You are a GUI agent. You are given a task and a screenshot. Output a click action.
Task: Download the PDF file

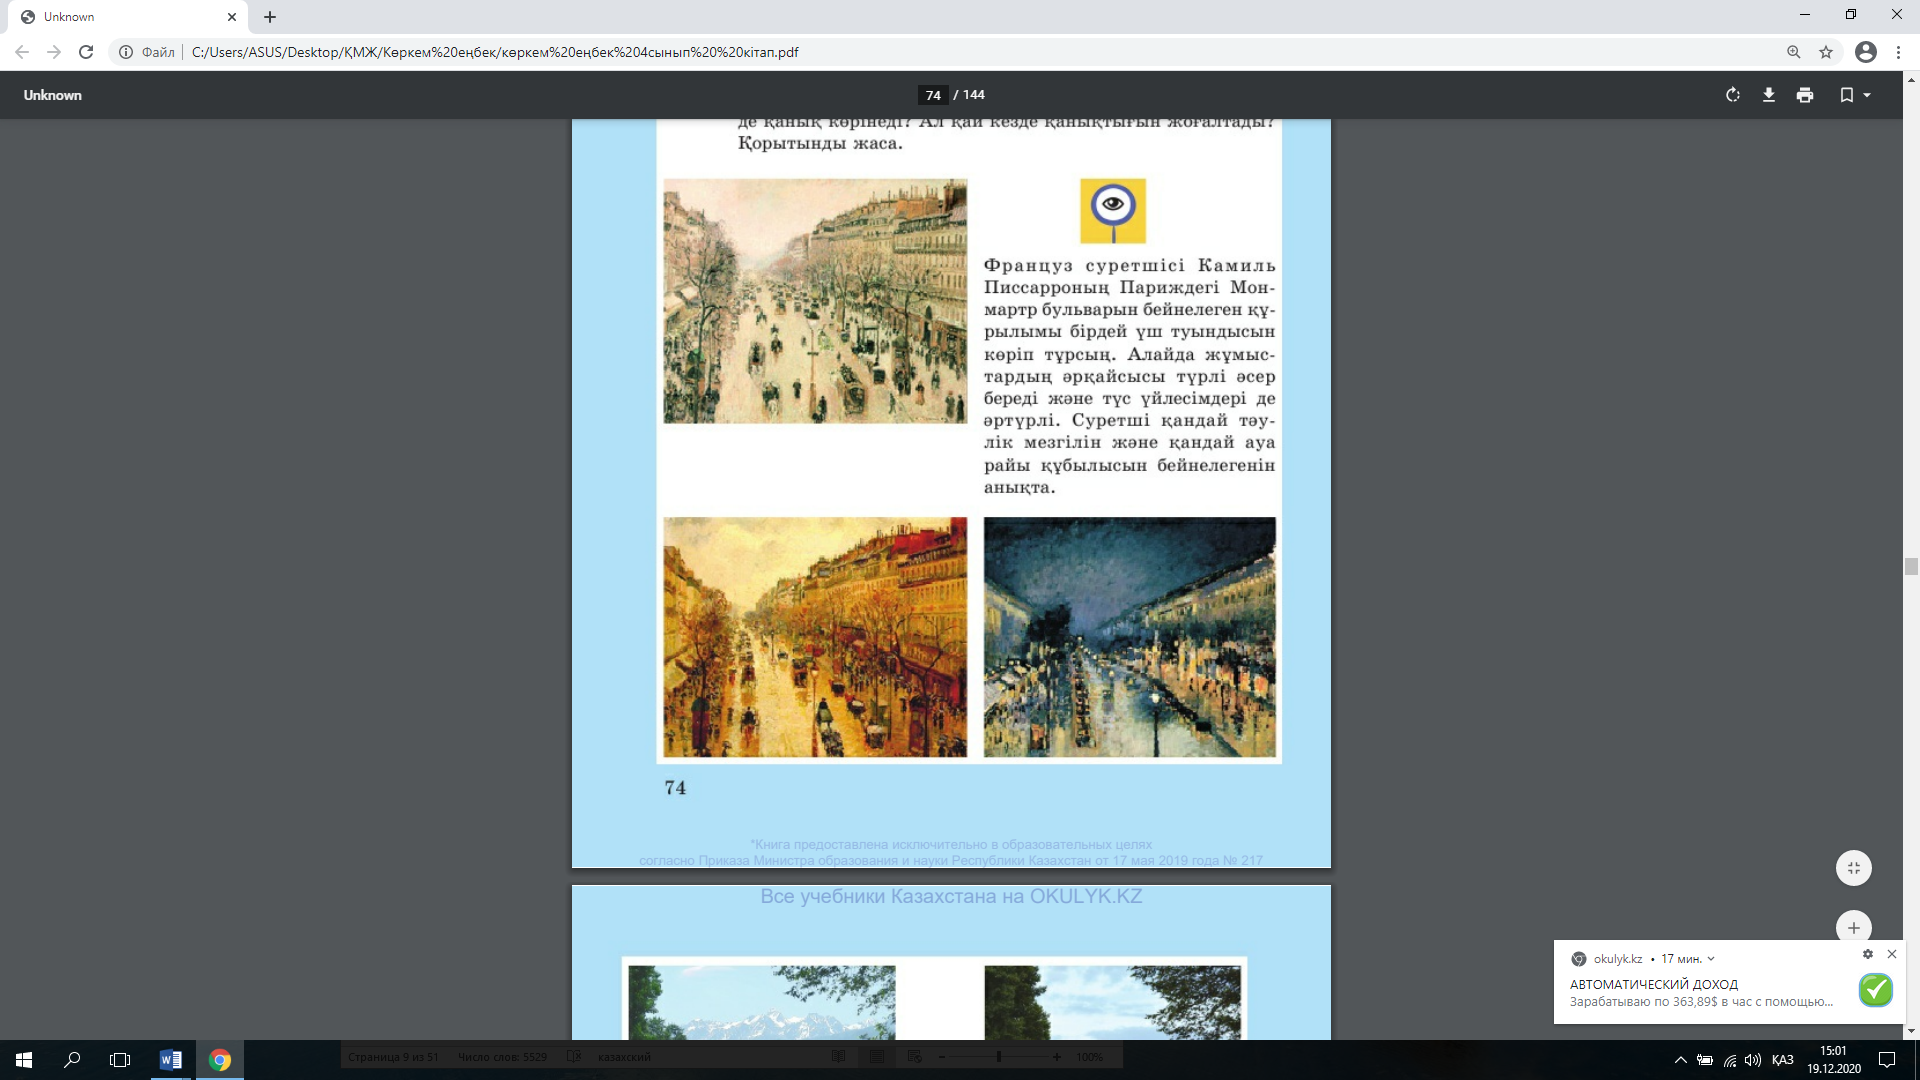pyautogui.click(x=1768, y=95)
